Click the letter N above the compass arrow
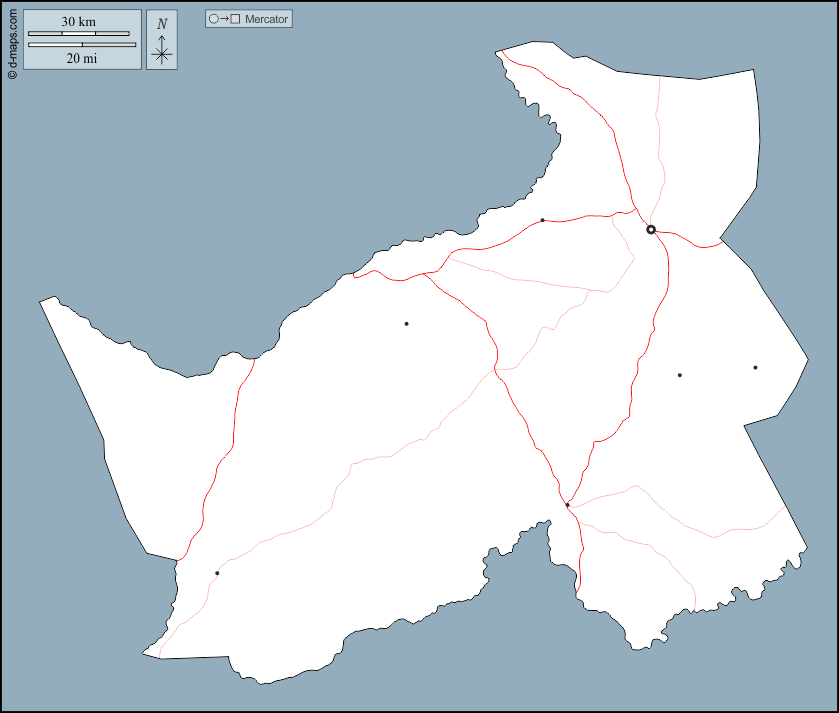Viewport: 839px width, 713px height. pyautogui.click(x=162, y=24)
